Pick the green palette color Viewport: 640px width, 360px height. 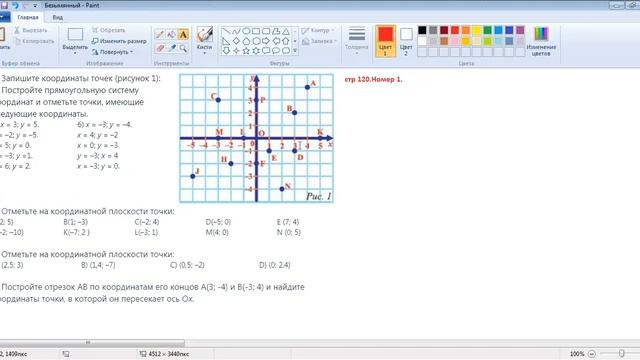(x=488, y=30)
